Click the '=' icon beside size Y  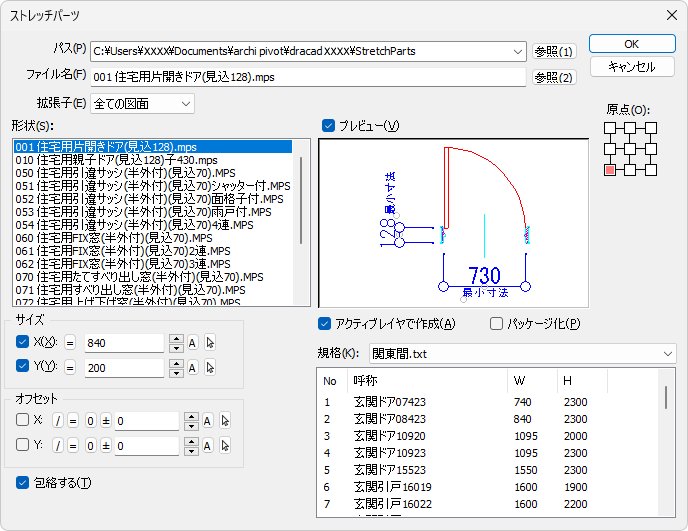71,368
